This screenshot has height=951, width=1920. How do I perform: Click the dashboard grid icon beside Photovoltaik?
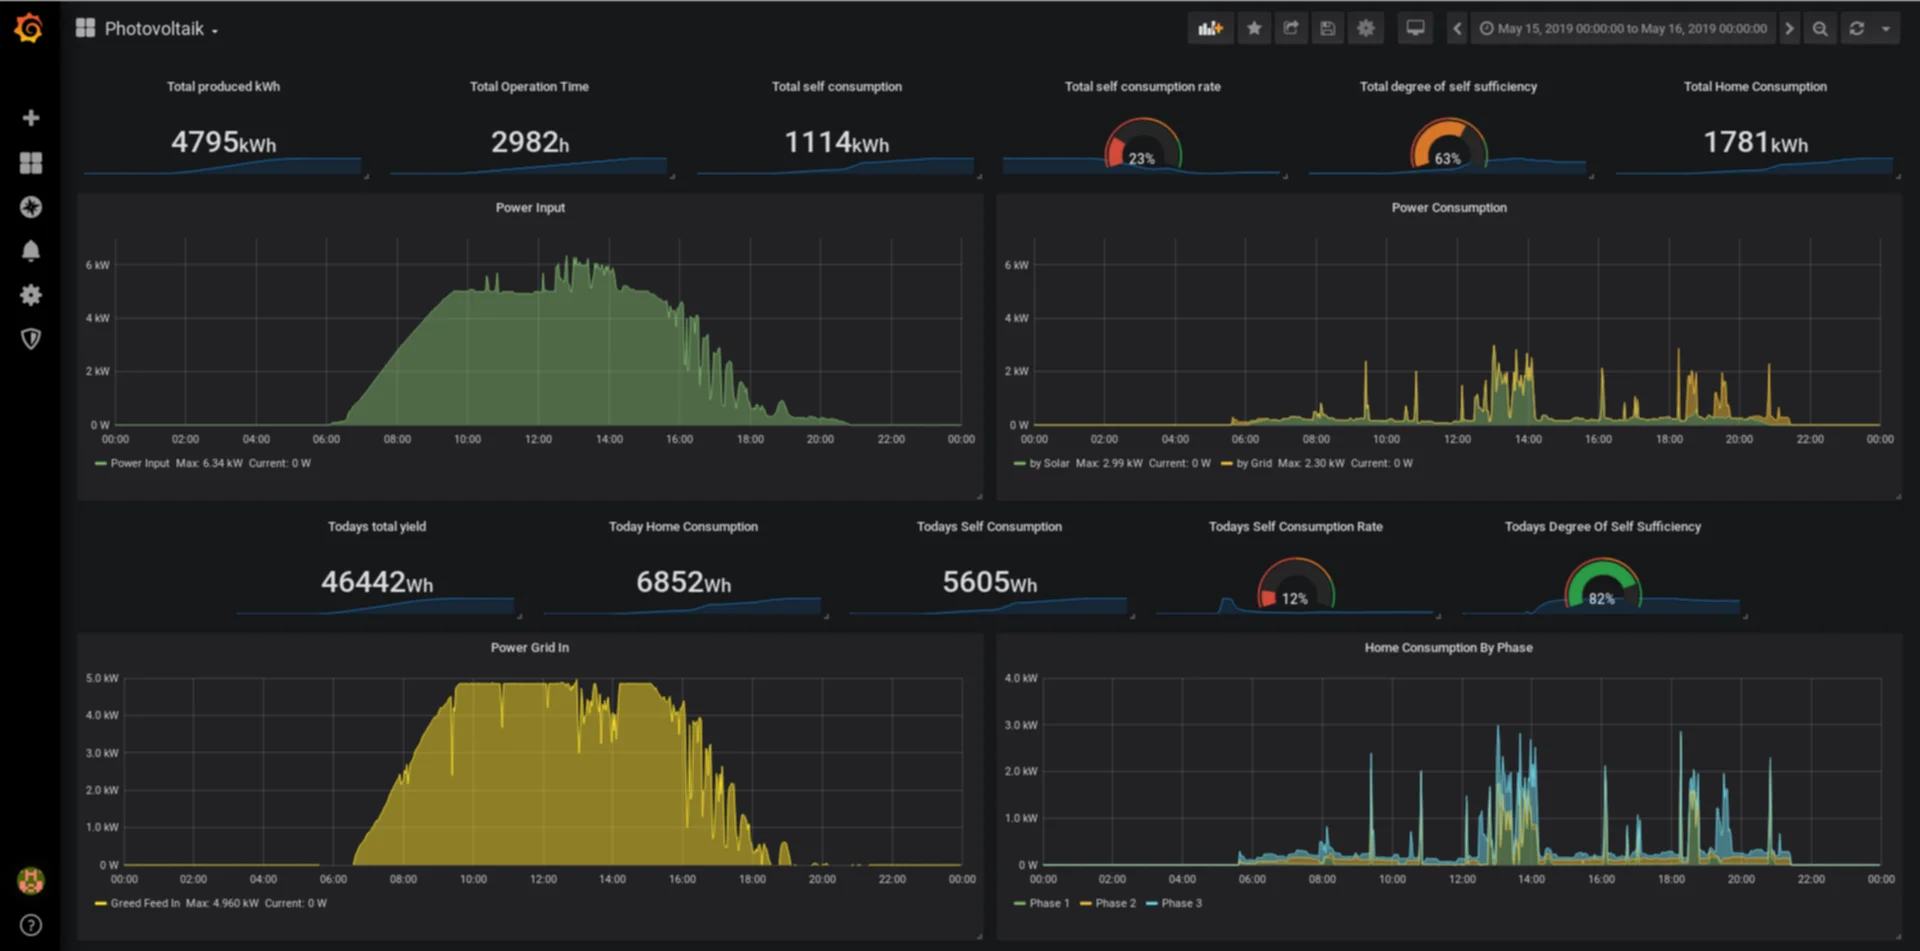pos(85,28)
